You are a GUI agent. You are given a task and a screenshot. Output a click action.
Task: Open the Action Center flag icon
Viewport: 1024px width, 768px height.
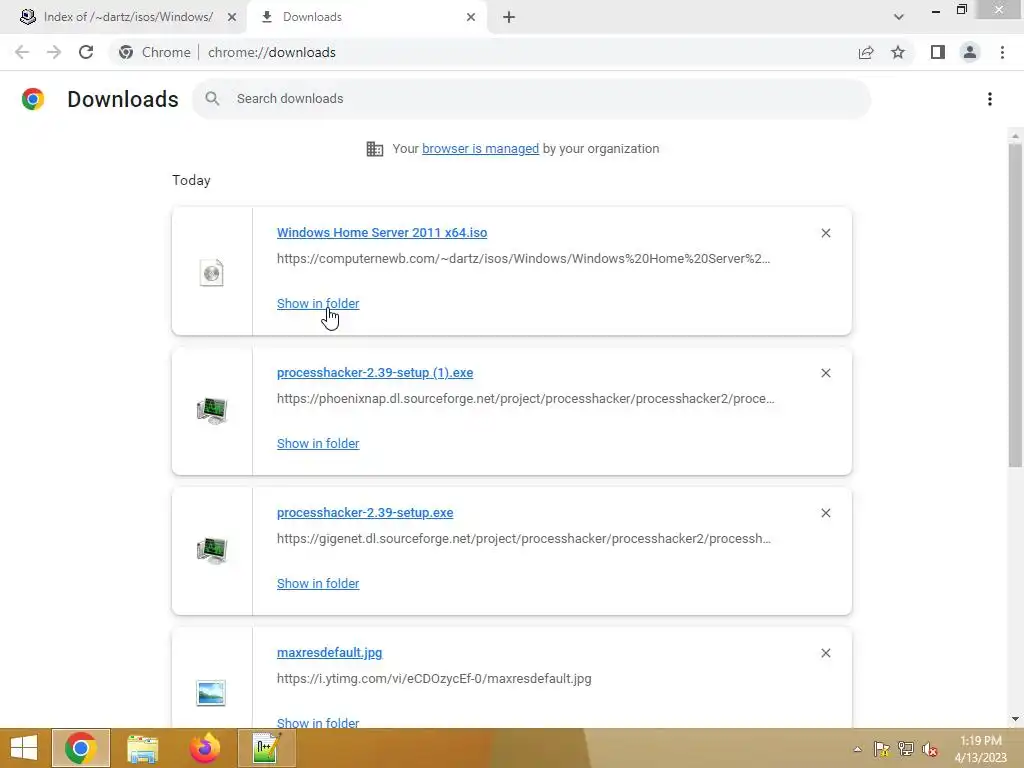pyautogui.click(x=882, y=749)
